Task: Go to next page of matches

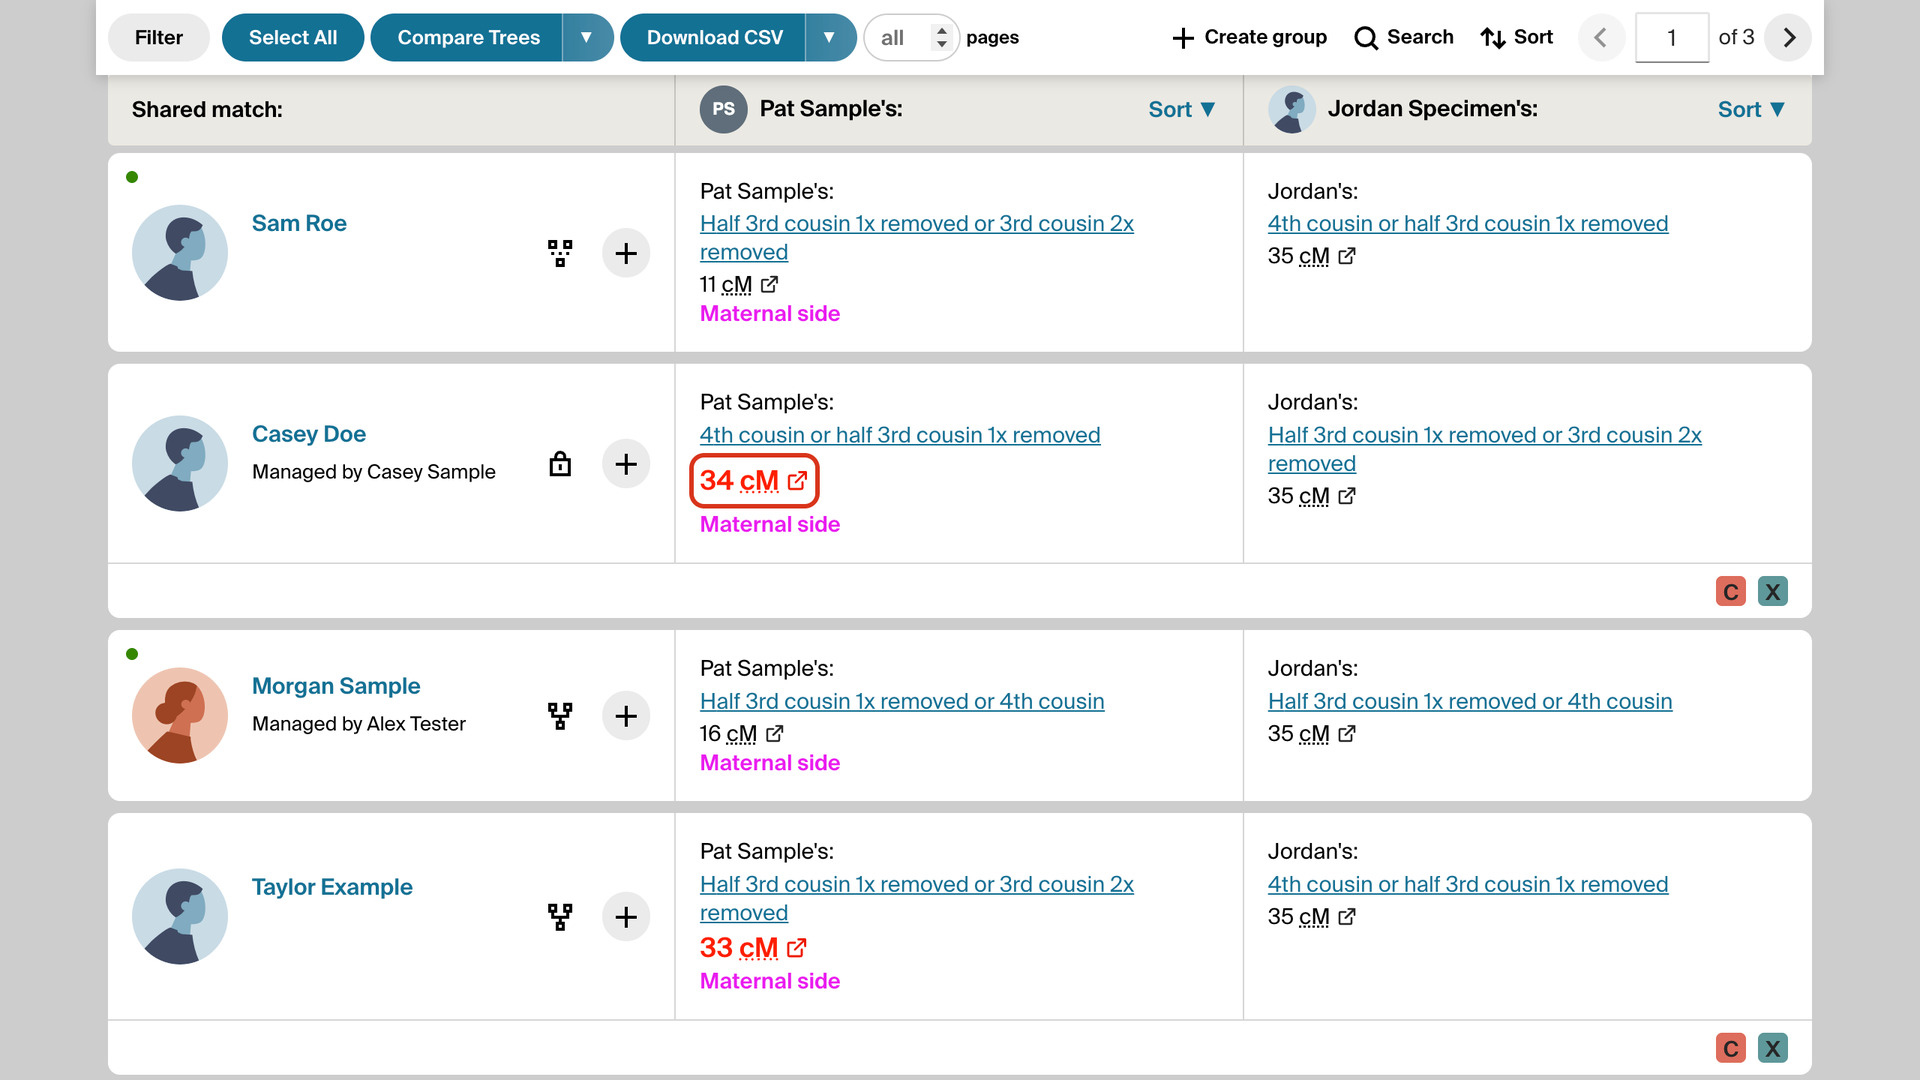Action: tap(1789, 38)
